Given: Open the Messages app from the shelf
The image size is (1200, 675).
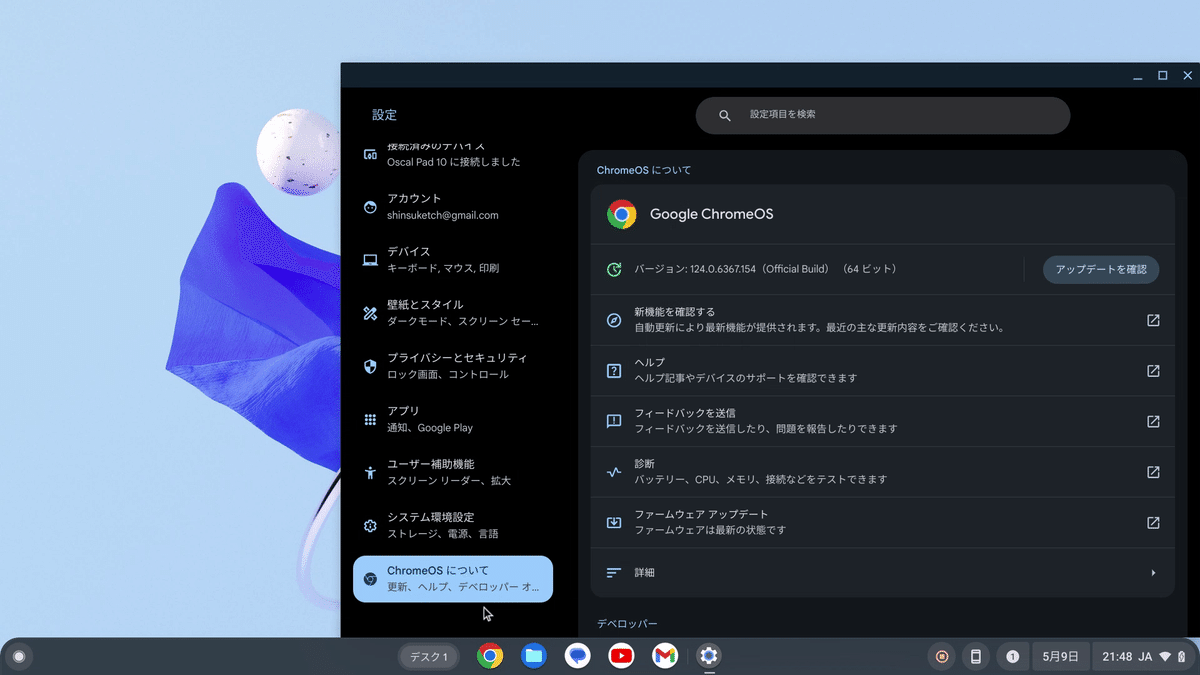Looking at the screenshot, I should (x=578, y=656).
